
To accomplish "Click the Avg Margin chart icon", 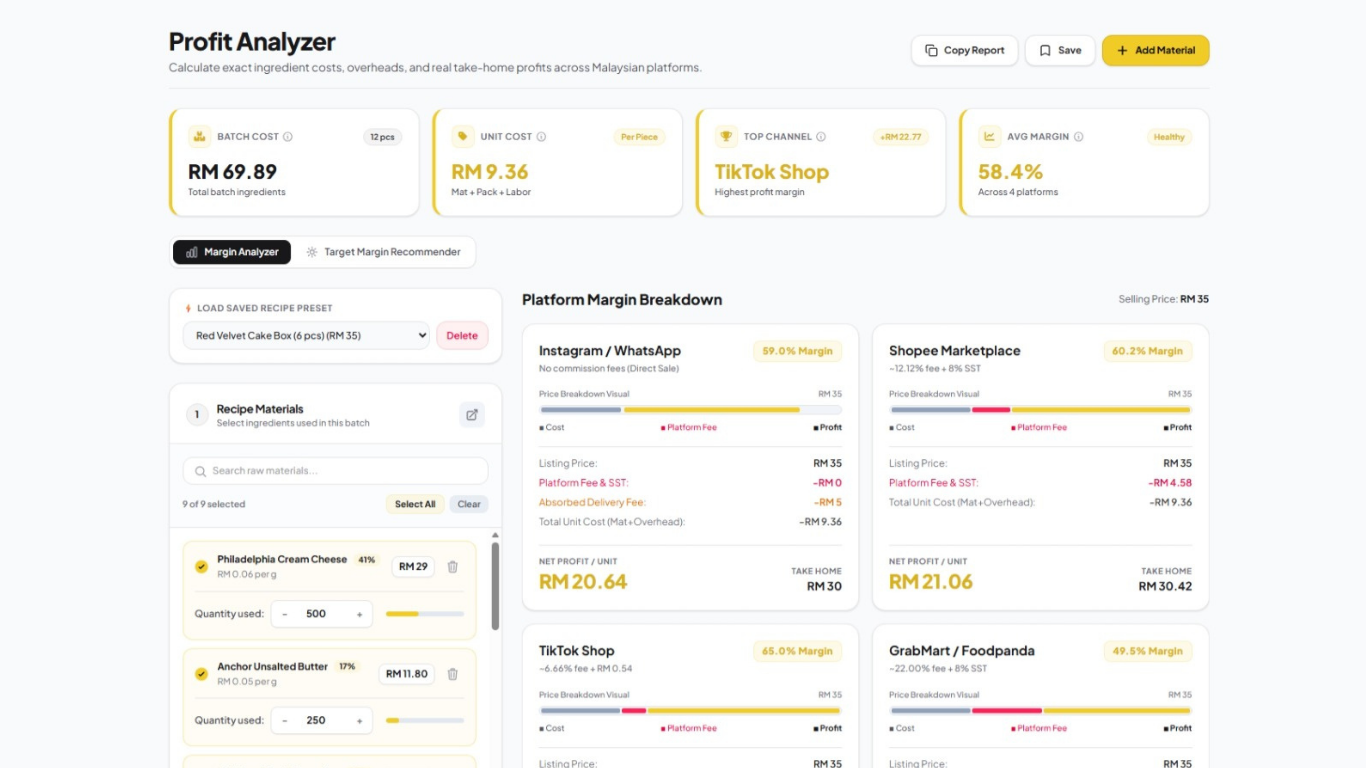I will [x=989, y=137].
